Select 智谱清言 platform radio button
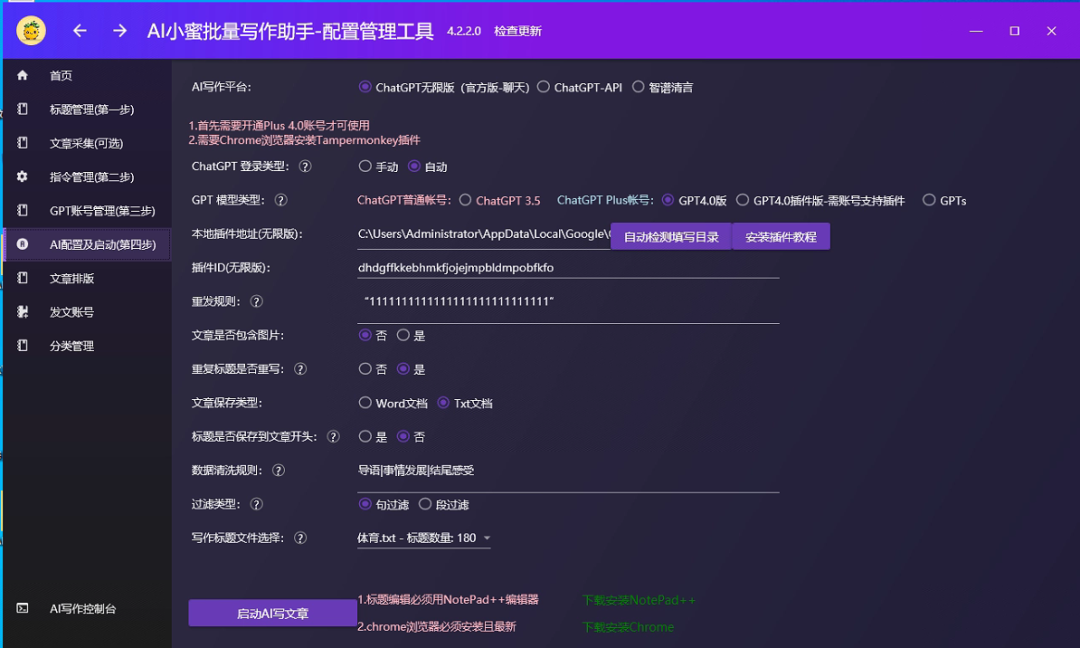The height and width of the screenshot is (648, 1080). (x=638, y=87)
